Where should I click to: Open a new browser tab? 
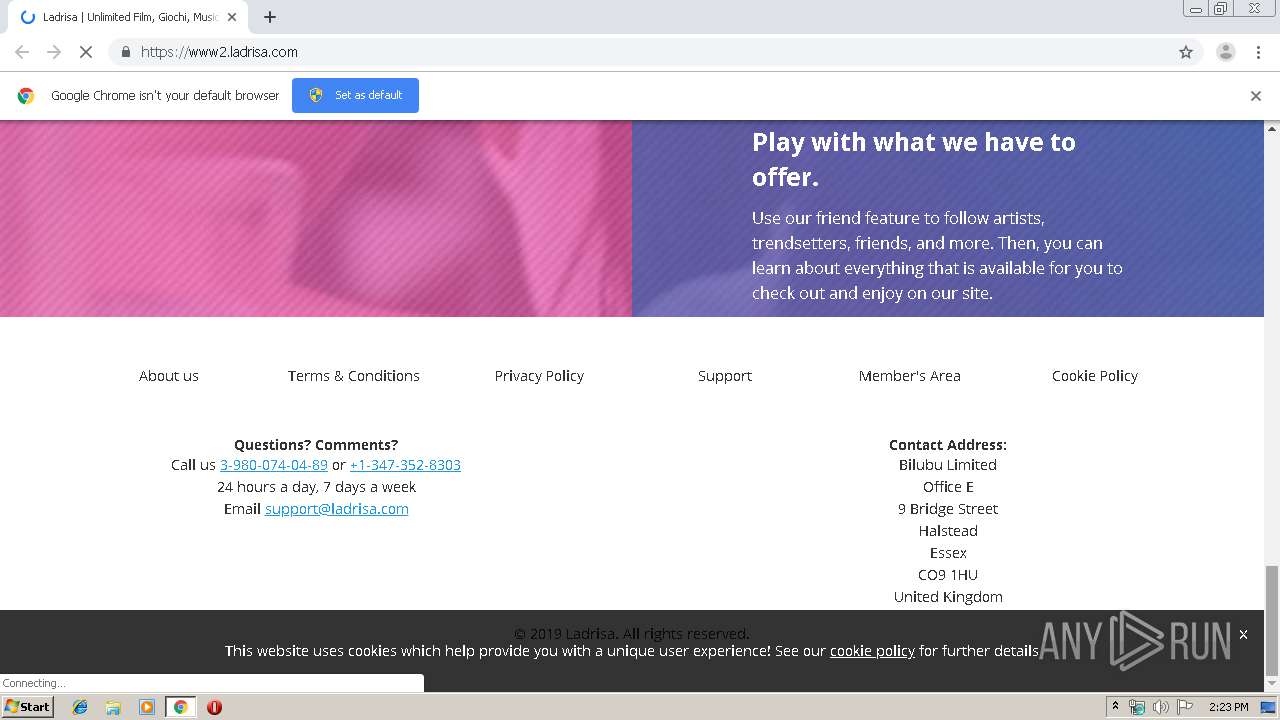click(x=270, y=17)
